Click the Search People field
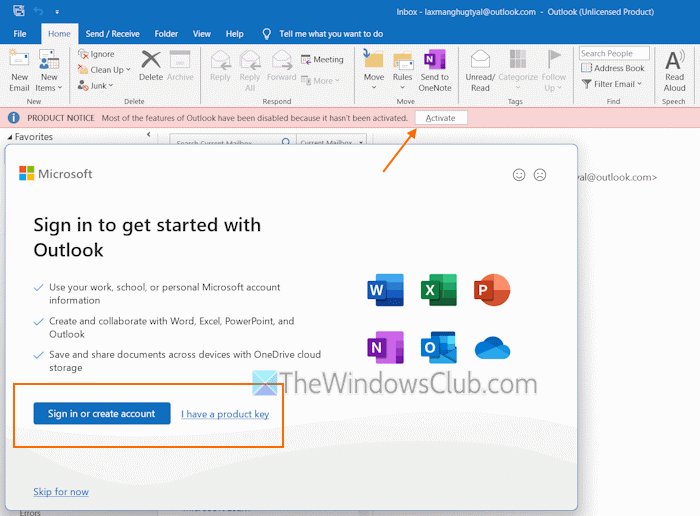 pos(614,53)
